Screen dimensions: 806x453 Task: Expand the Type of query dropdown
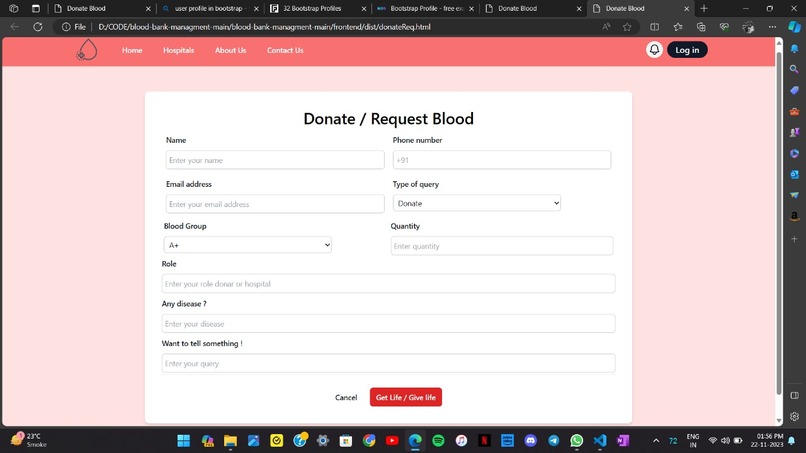pos(477,203)
